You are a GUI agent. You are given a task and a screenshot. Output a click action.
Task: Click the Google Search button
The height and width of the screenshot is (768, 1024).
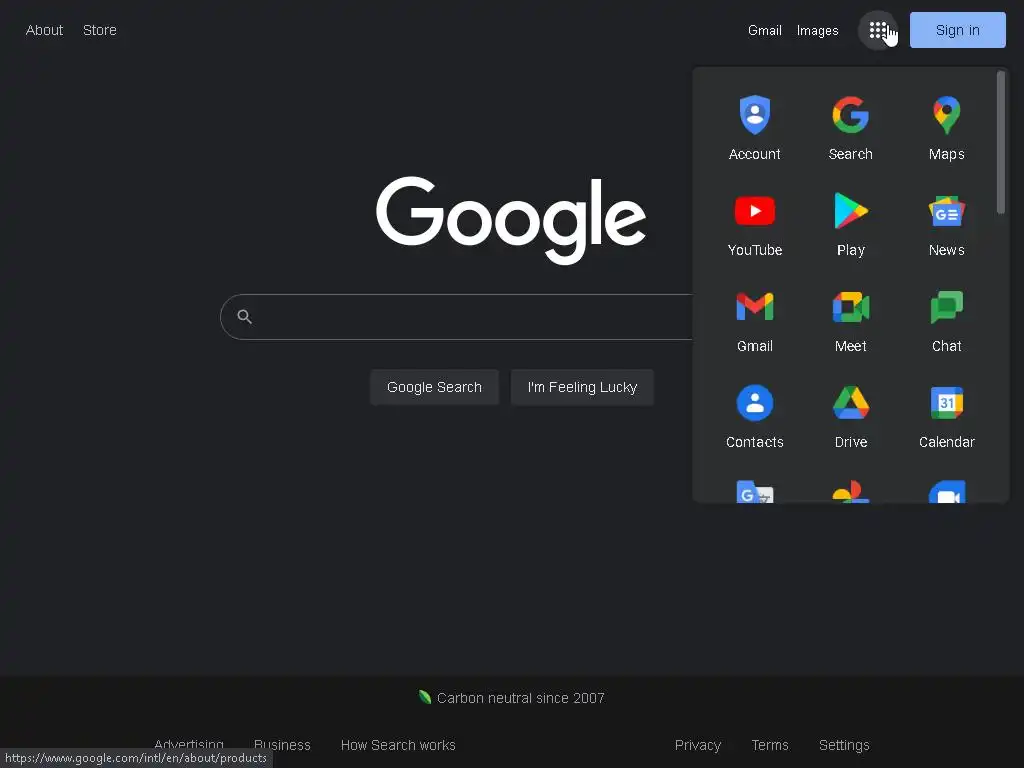click(x=434, y=387)
